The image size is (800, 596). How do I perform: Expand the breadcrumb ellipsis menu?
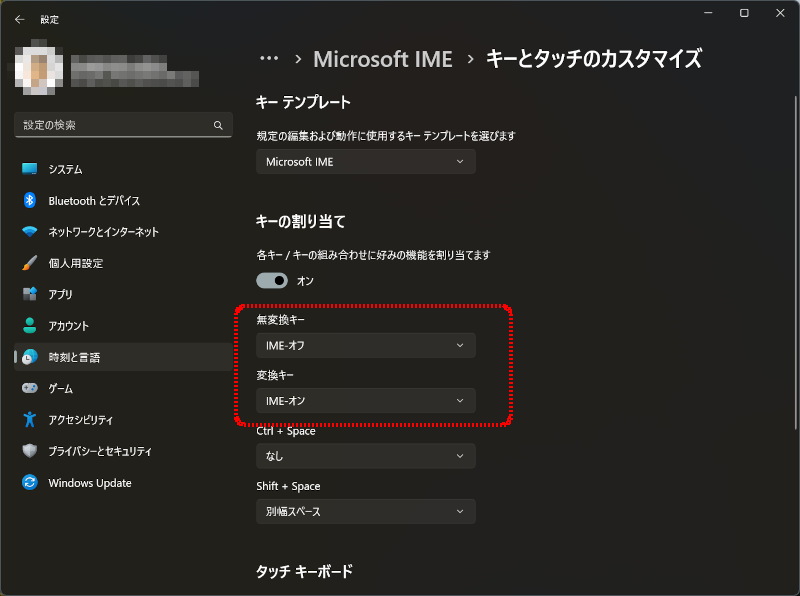[269, 59]
